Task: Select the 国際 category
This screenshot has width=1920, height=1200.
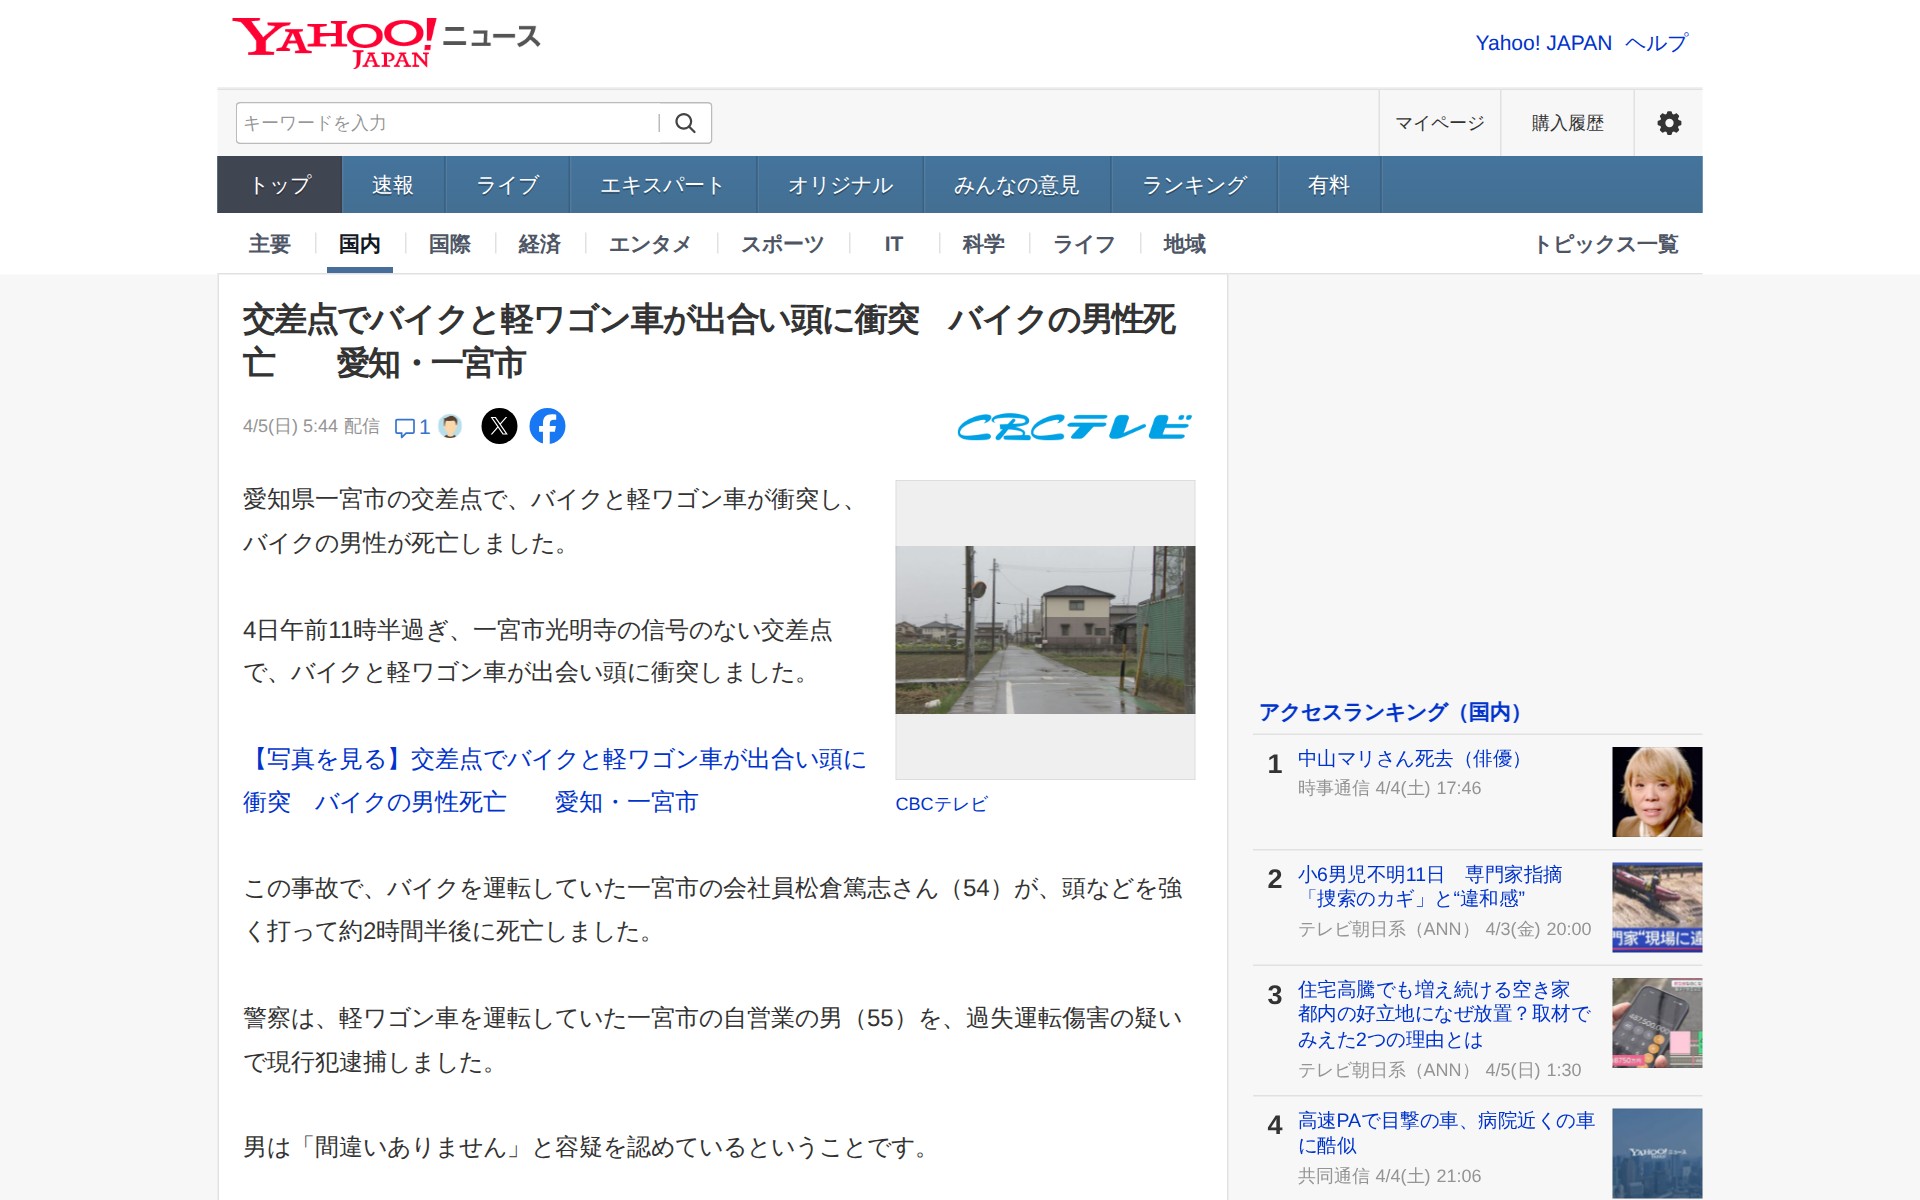Action: [x=449, y=244]
